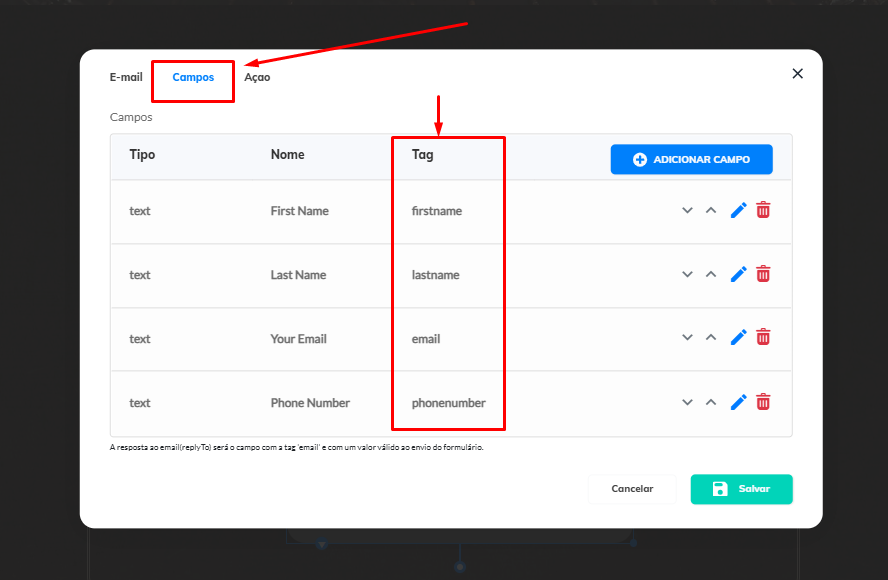Viewport: 888px width, 580px height.
Task: Edit the Your Email field
Action: (x=739, y=338)
